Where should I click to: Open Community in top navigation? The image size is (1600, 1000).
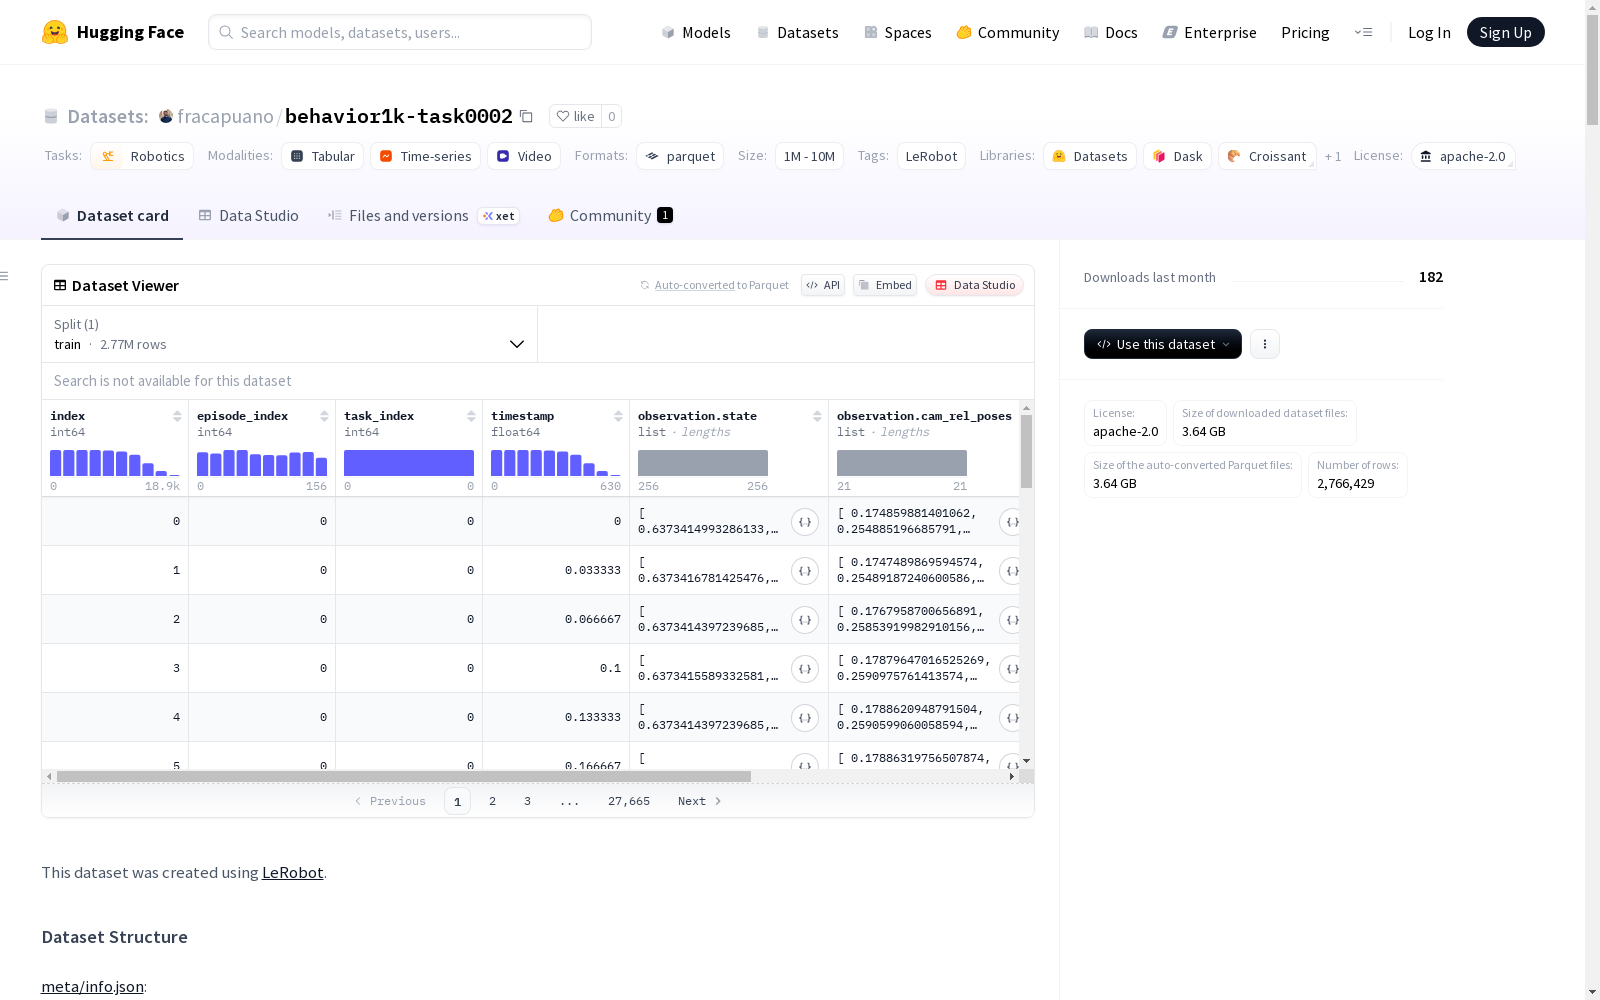point(1007,32)
